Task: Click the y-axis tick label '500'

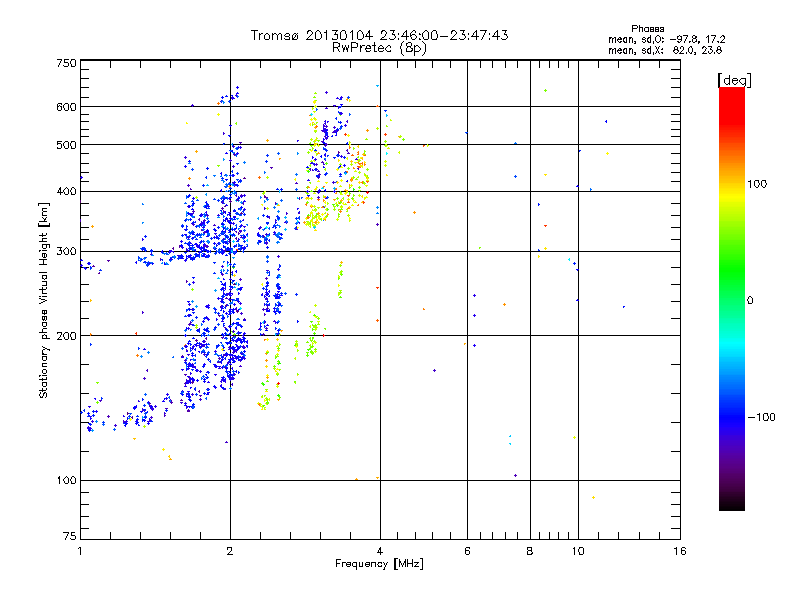Action: click(x=66, y=145)
